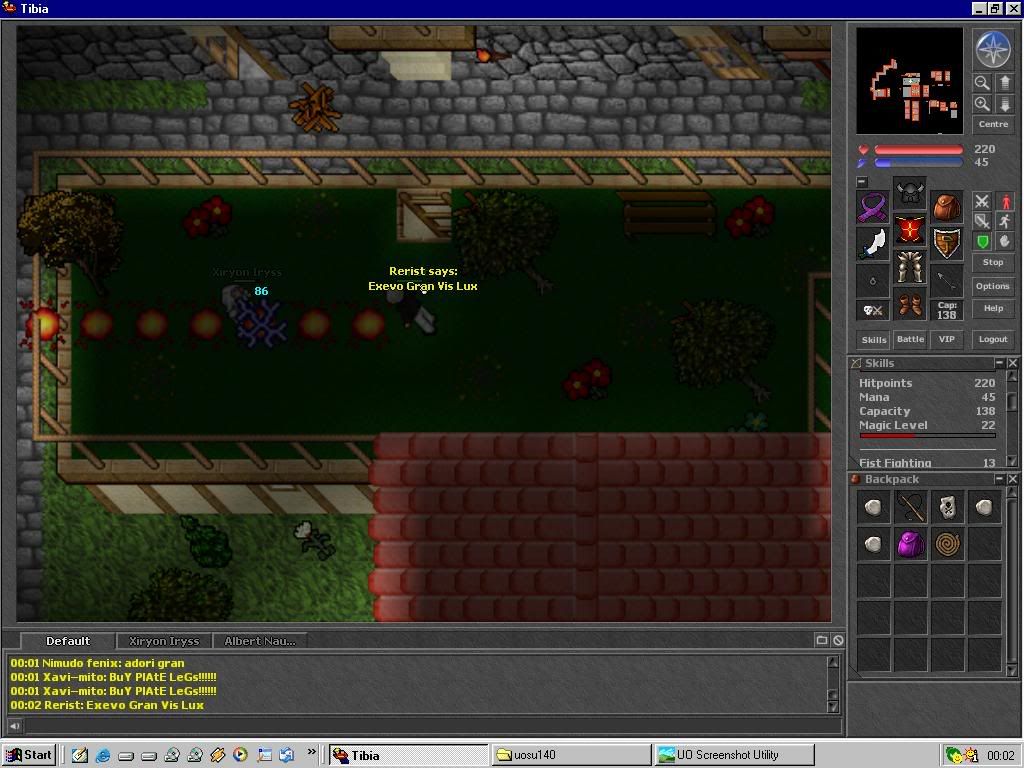Screen dimensions: 1024x768
Task: Enable offensive fighting mode crossed swords
Action: tap(982, 202)
